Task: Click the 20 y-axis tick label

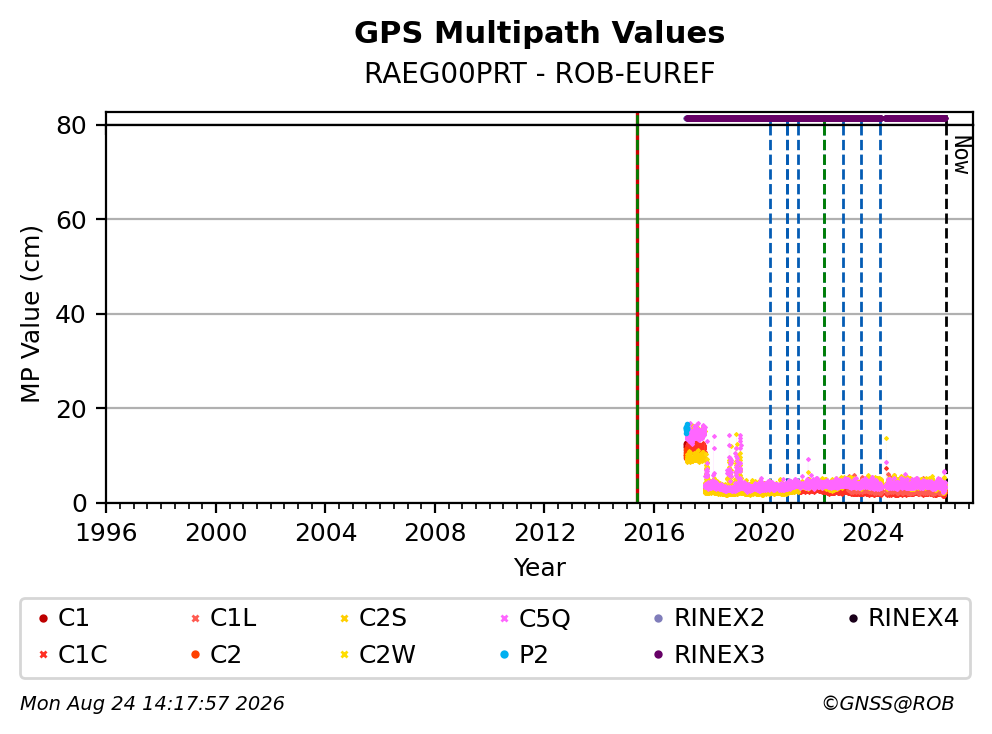Action: coord(71,409)
